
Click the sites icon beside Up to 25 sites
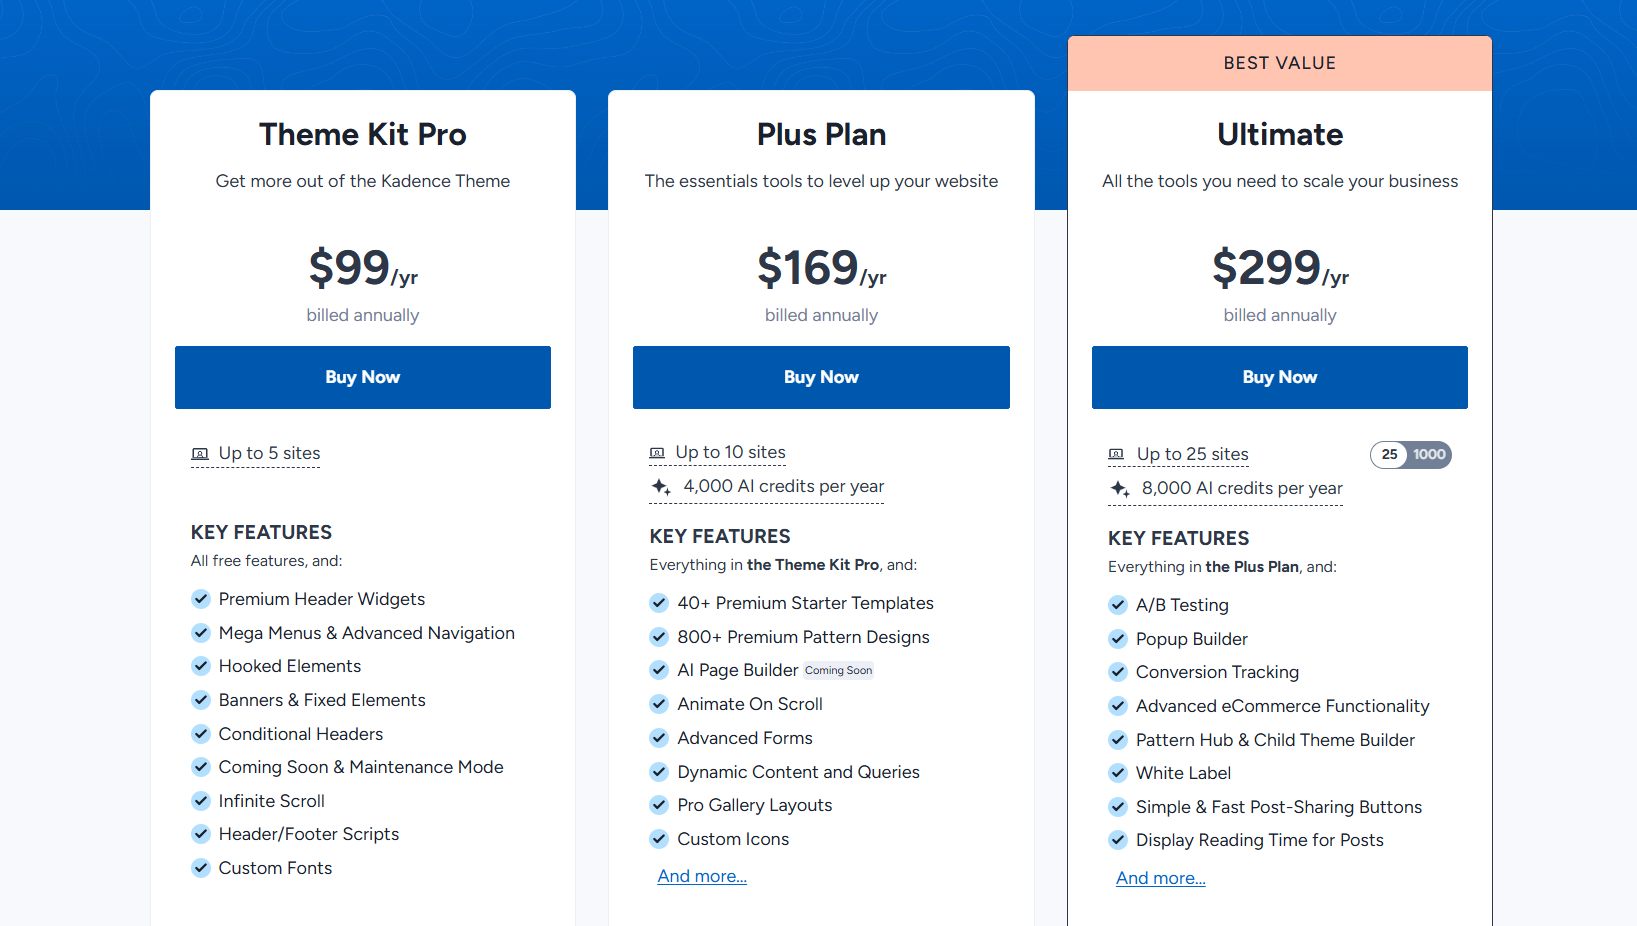click(x=1116, y=455)
